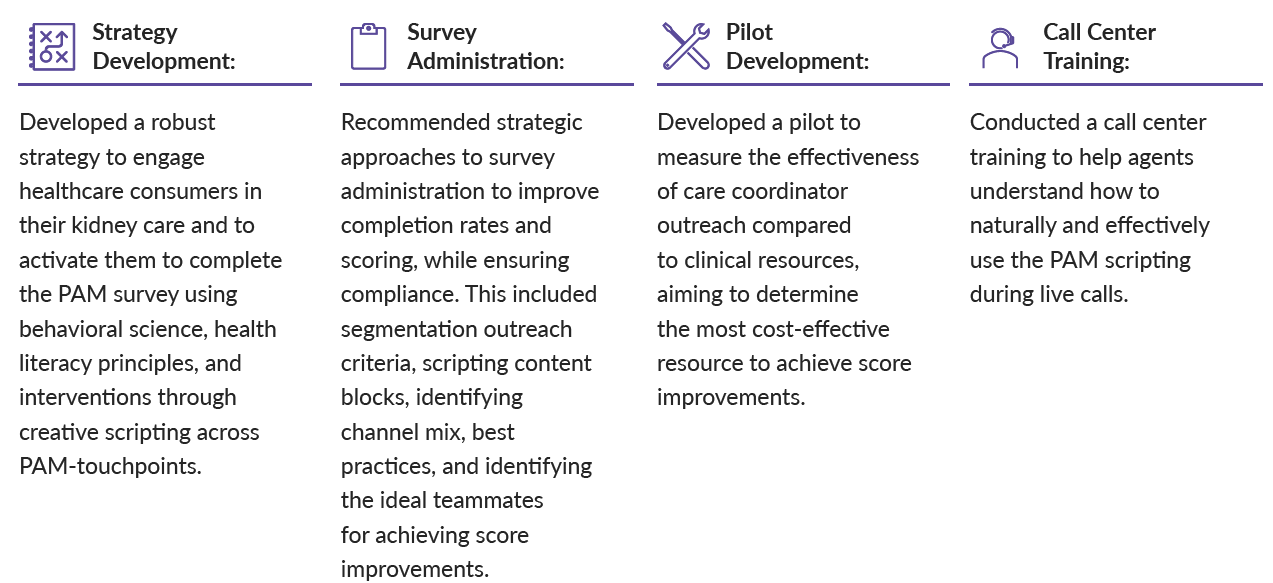Click the purple divider under Strategy Development

[165, 85]
